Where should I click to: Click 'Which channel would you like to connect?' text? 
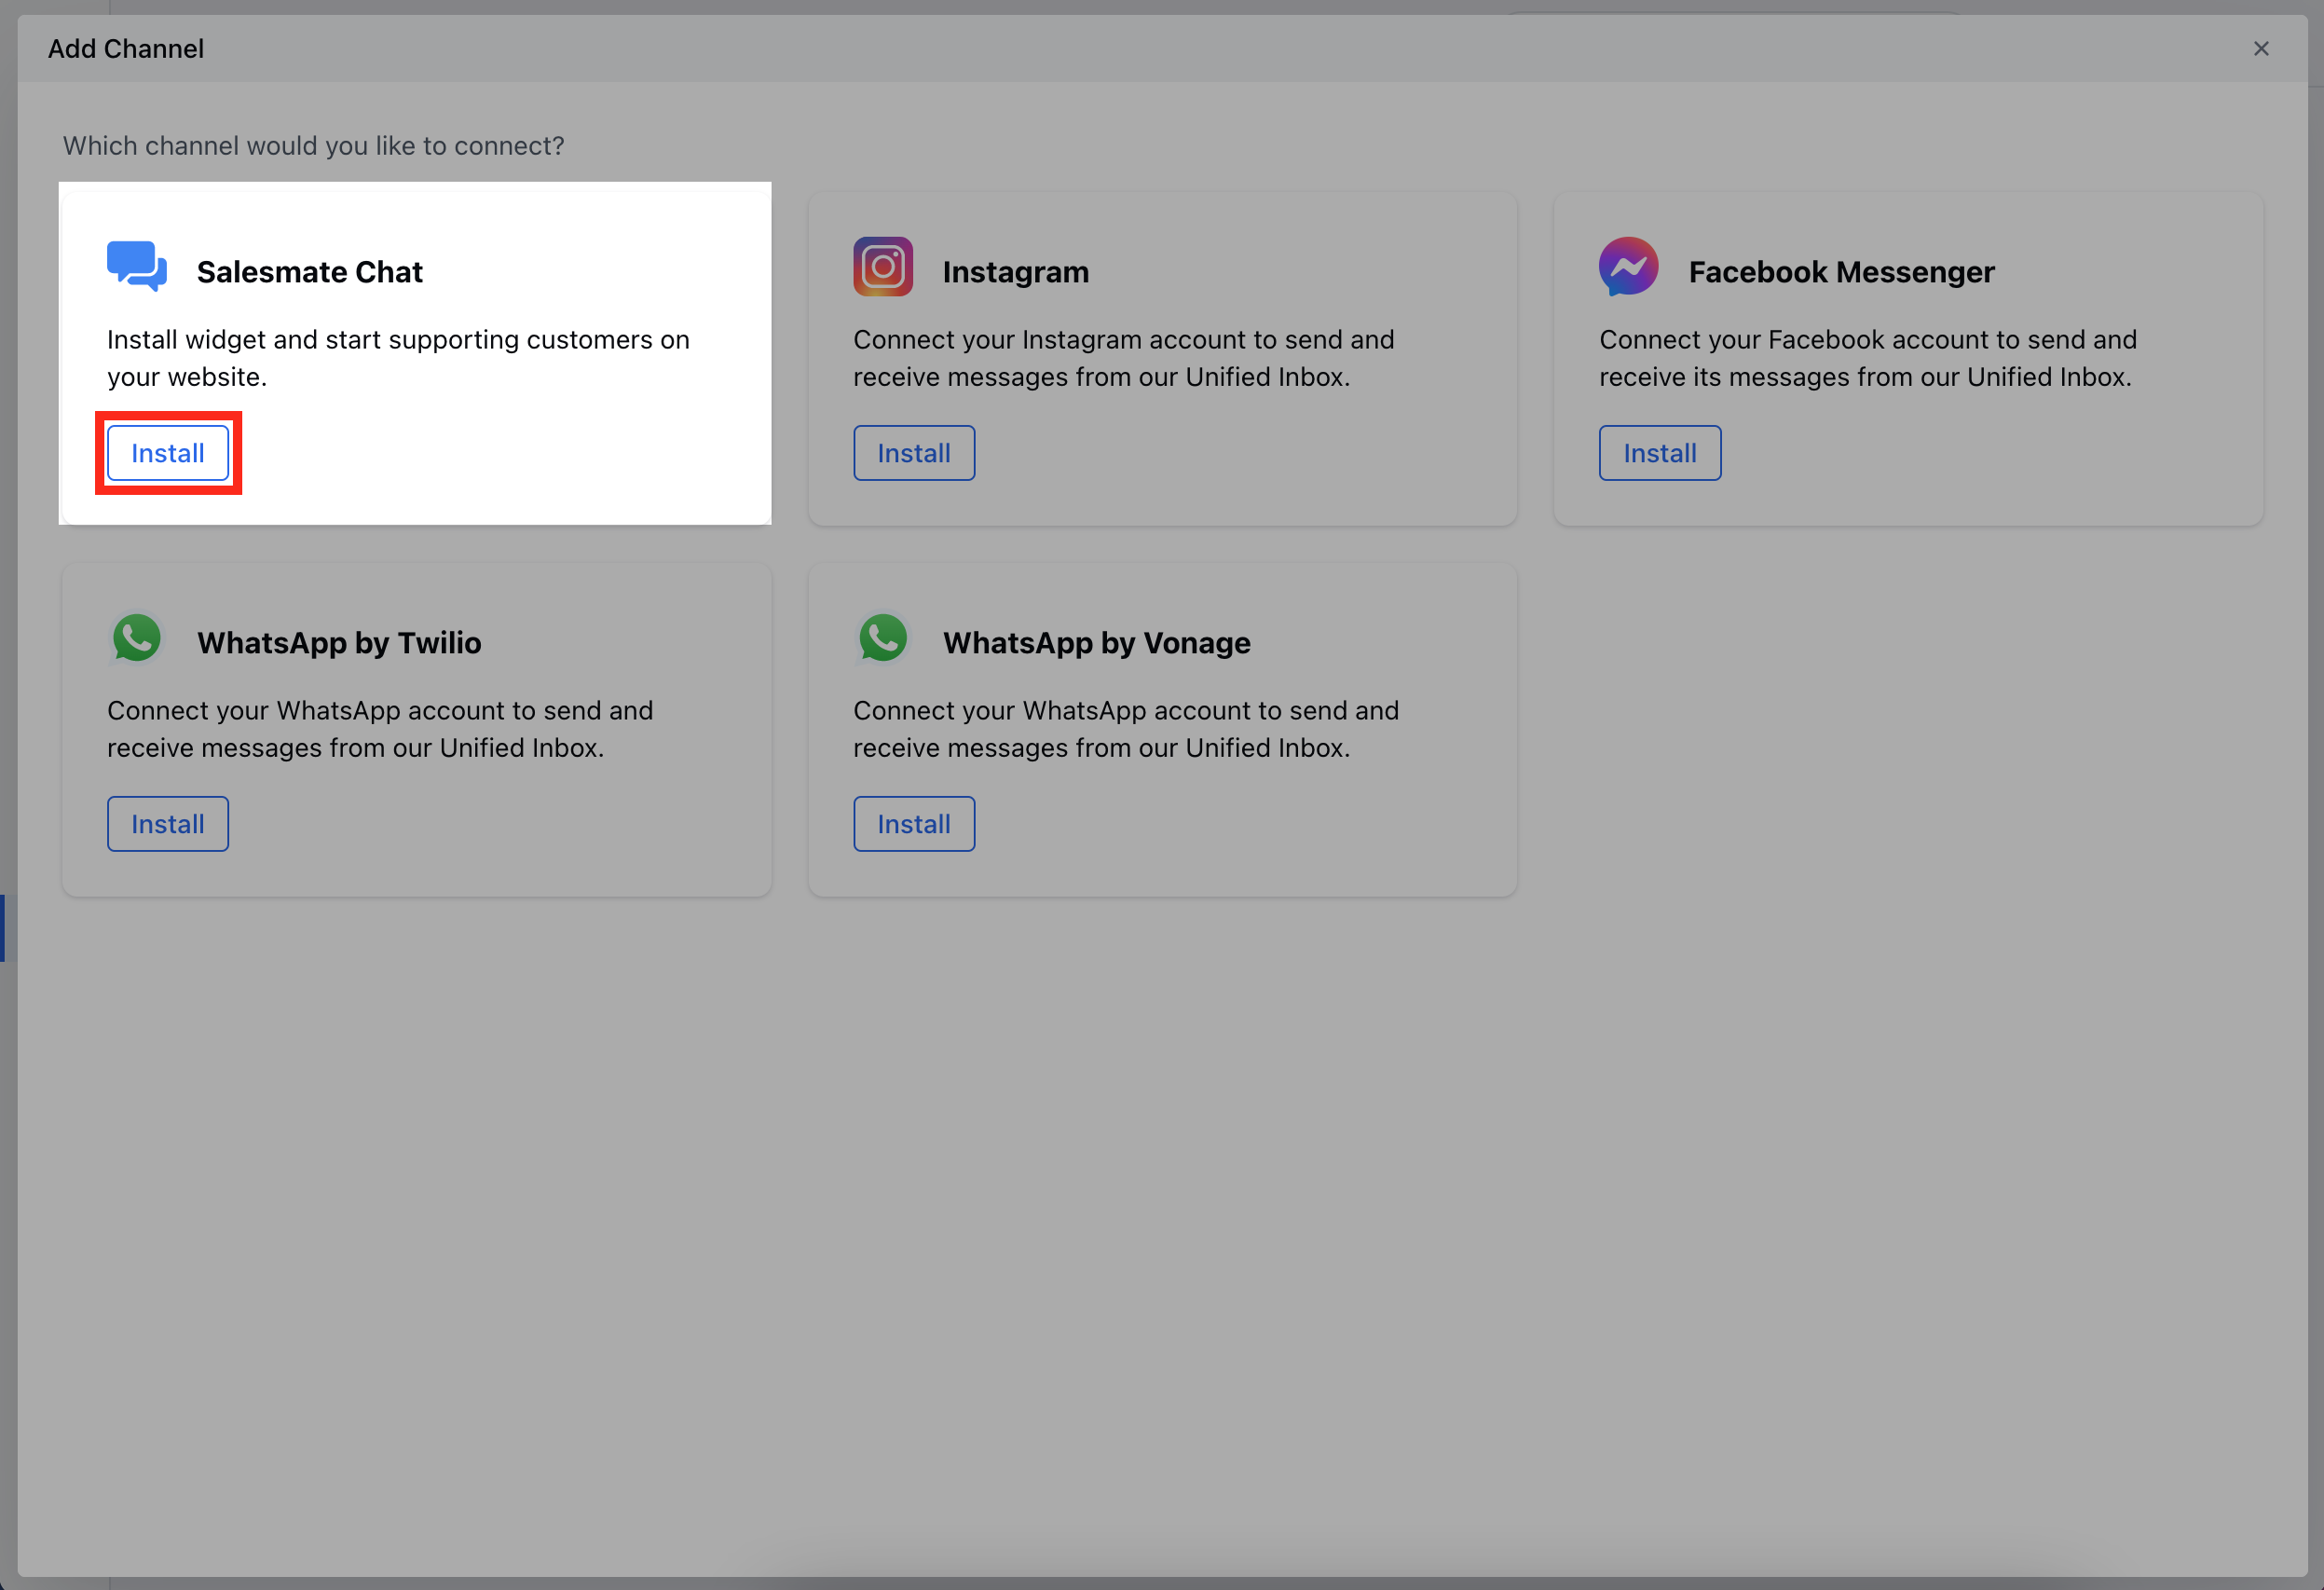[x=314, y=146]
